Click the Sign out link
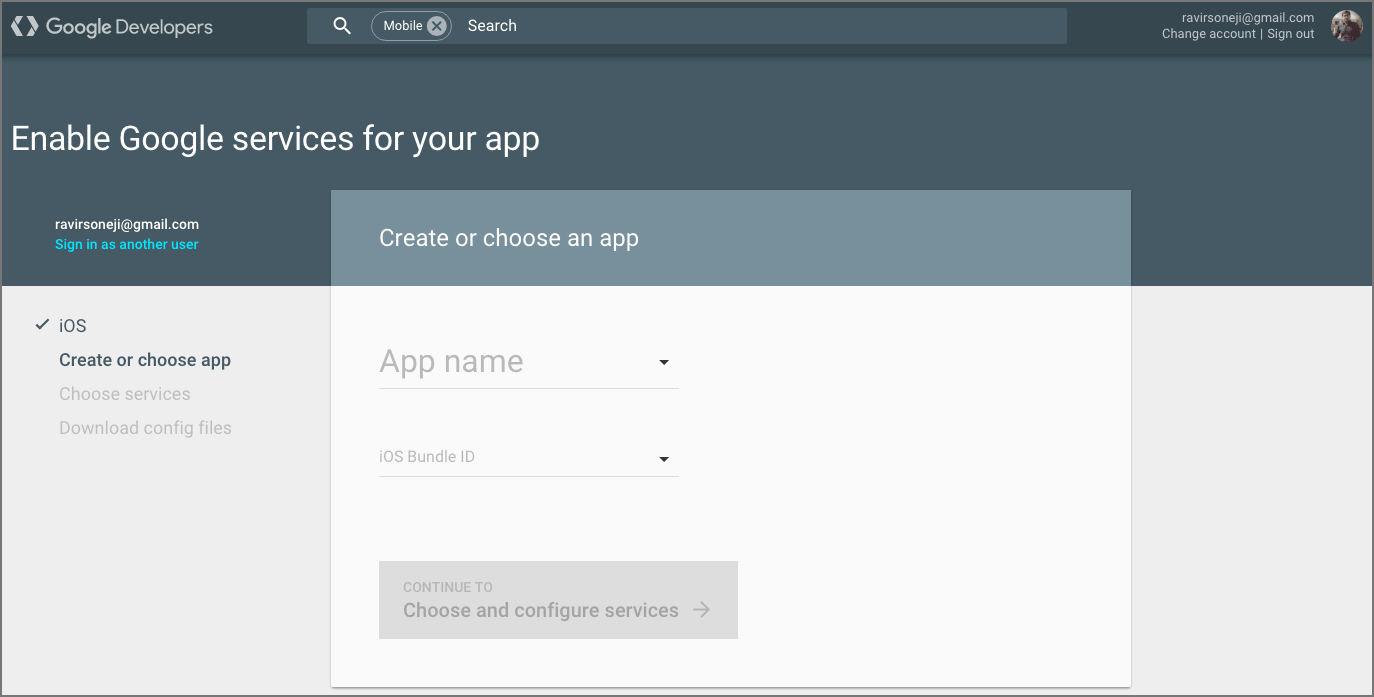1374x697 pixels. pyautogui.click(x=1290, y=33)
